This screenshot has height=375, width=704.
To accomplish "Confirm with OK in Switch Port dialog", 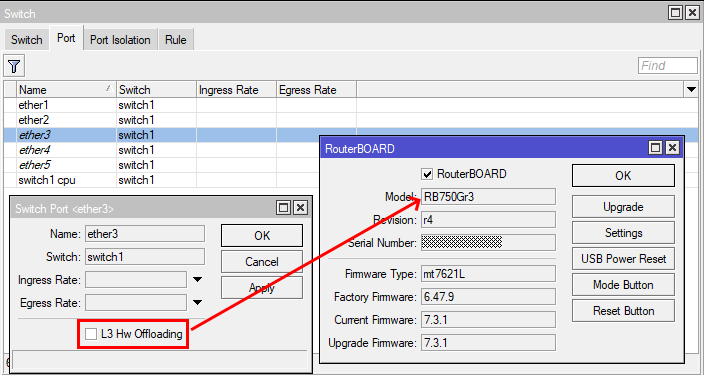I will pyautogui.click(x=262, y=236).
